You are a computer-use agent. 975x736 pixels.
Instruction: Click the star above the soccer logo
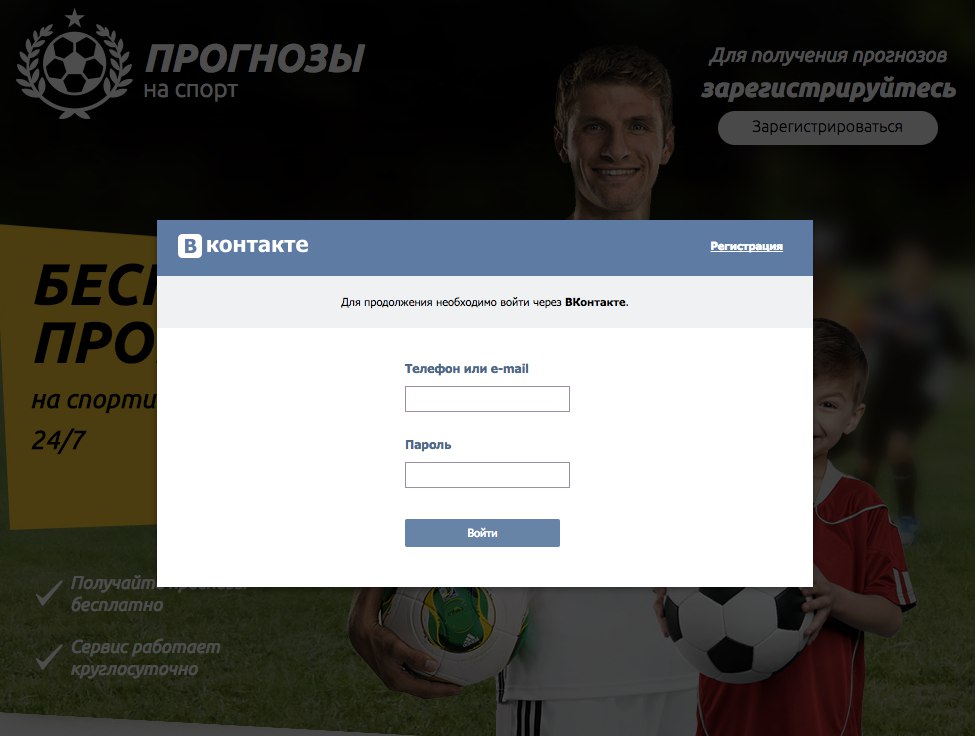click(x=75, y=17)
